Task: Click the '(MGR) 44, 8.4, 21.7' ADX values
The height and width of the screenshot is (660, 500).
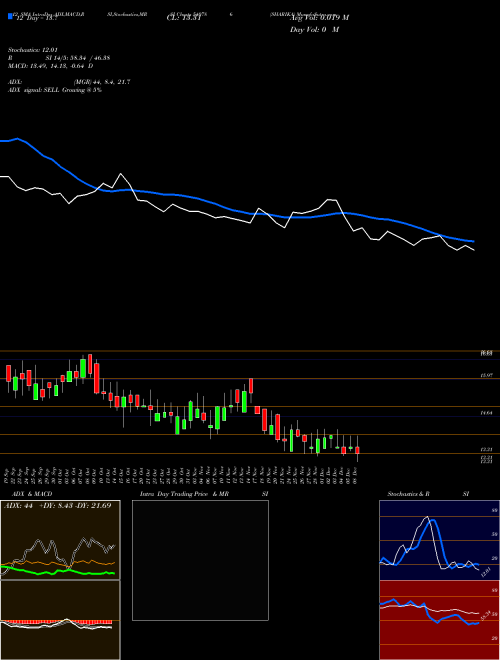Action: tap(101, 82)
